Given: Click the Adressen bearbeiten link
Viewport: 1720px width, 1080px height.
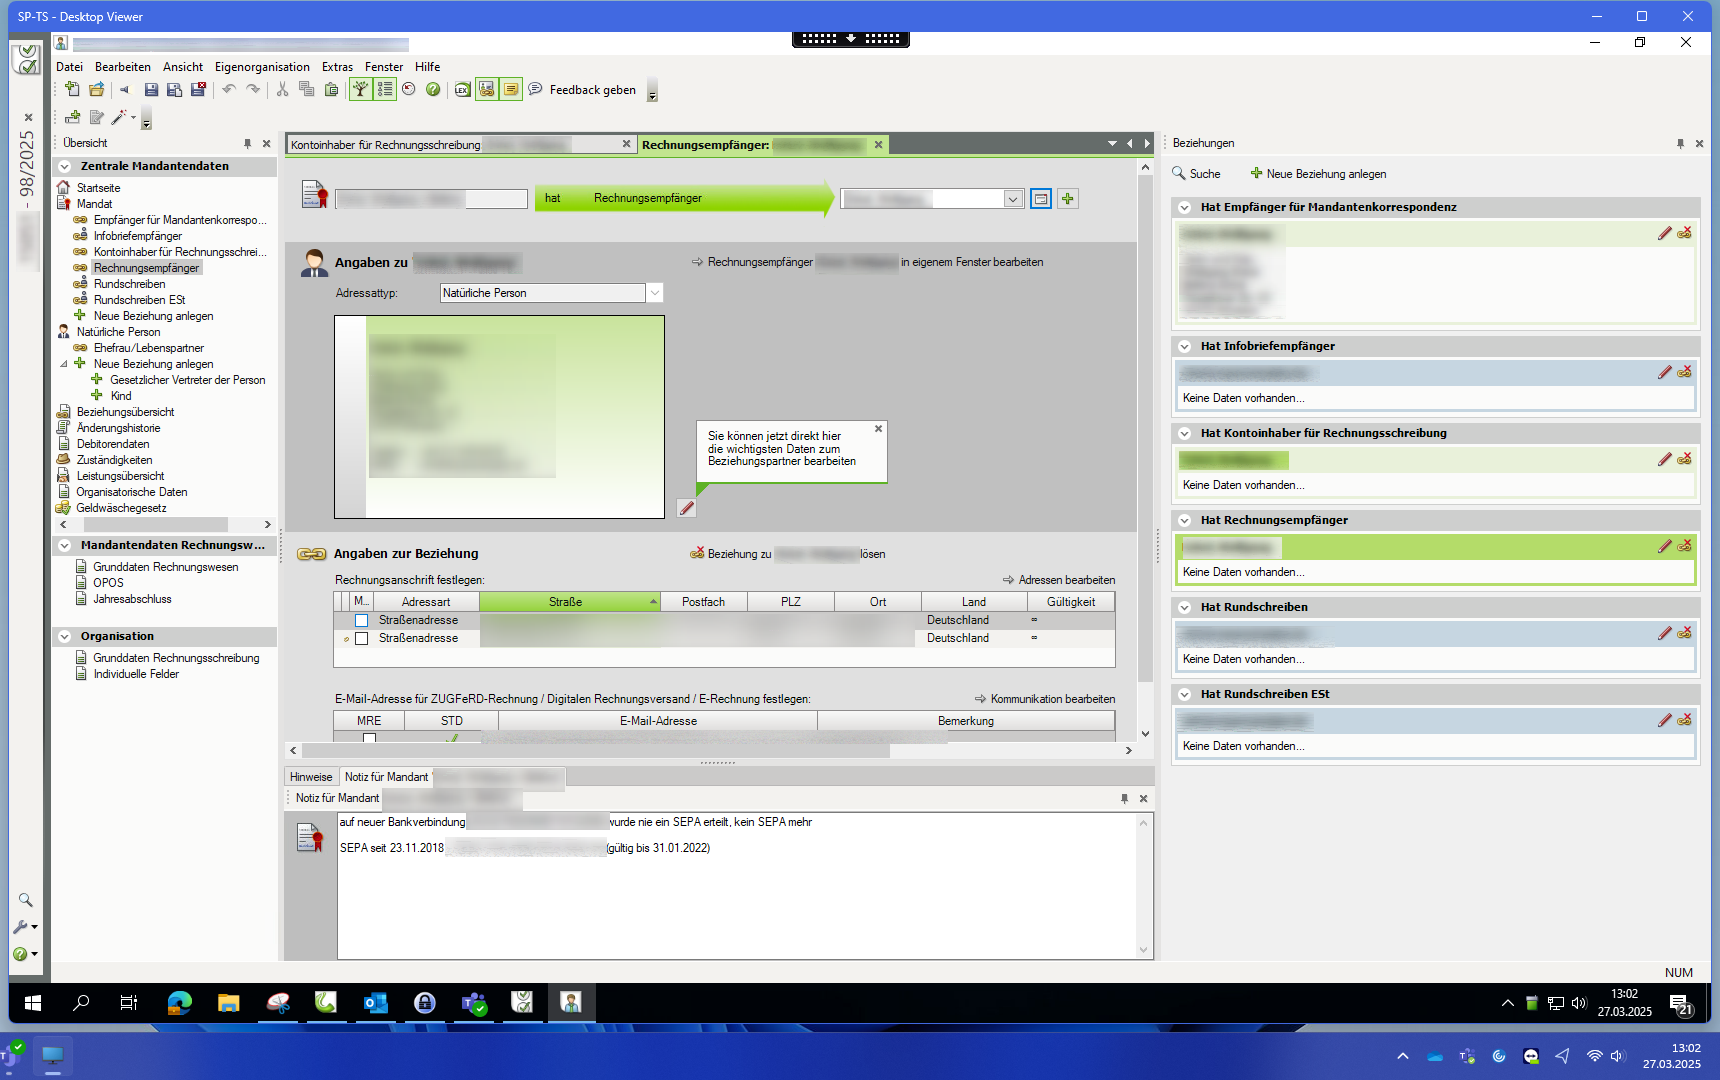Looking at the screenshot, I should pyautogui.click(x=1066, y=580).
